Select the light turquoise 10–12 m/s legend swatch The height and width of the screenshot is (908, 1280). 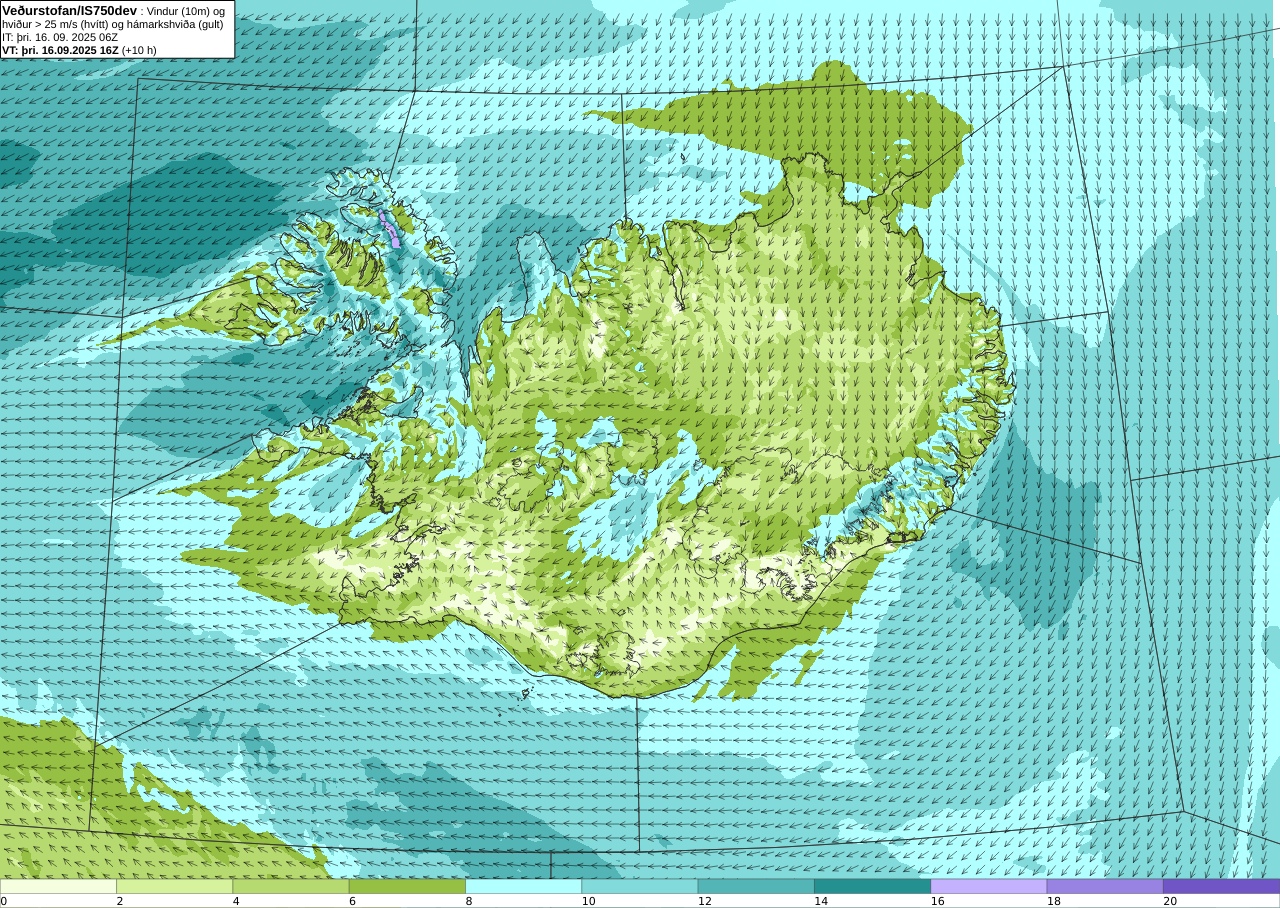pos(640,886)
